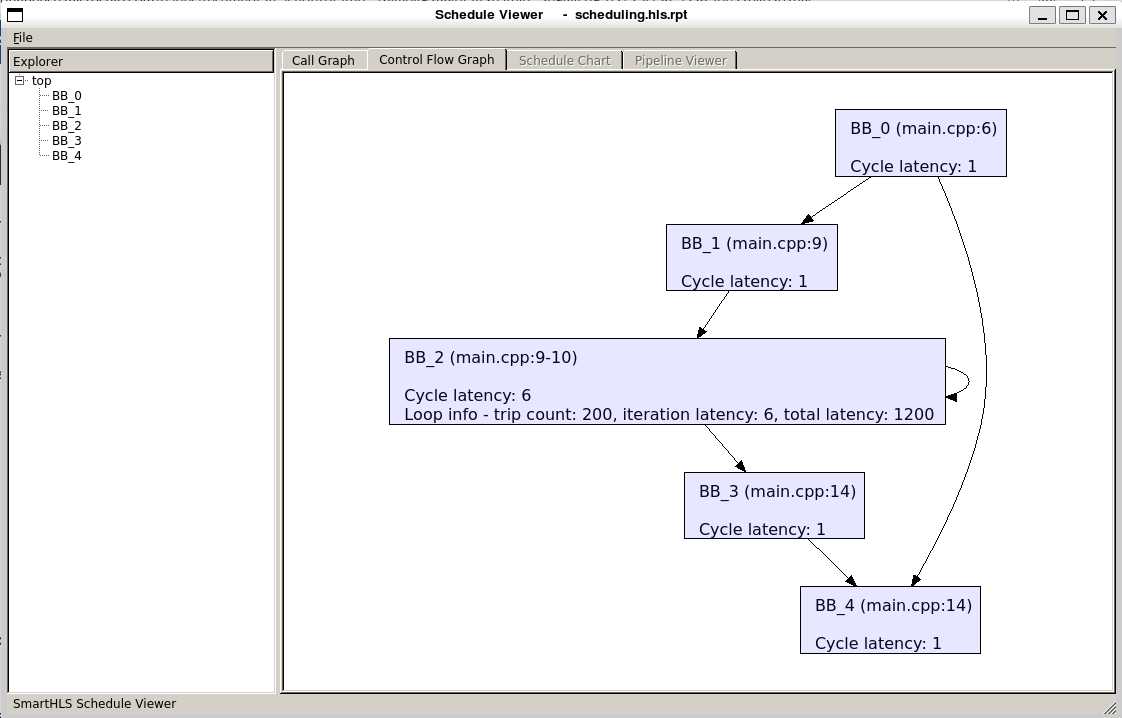The image size is (1122, 718).
Task: Select BB_0 in the Explorer tree
Action: [x=66, y=96]
